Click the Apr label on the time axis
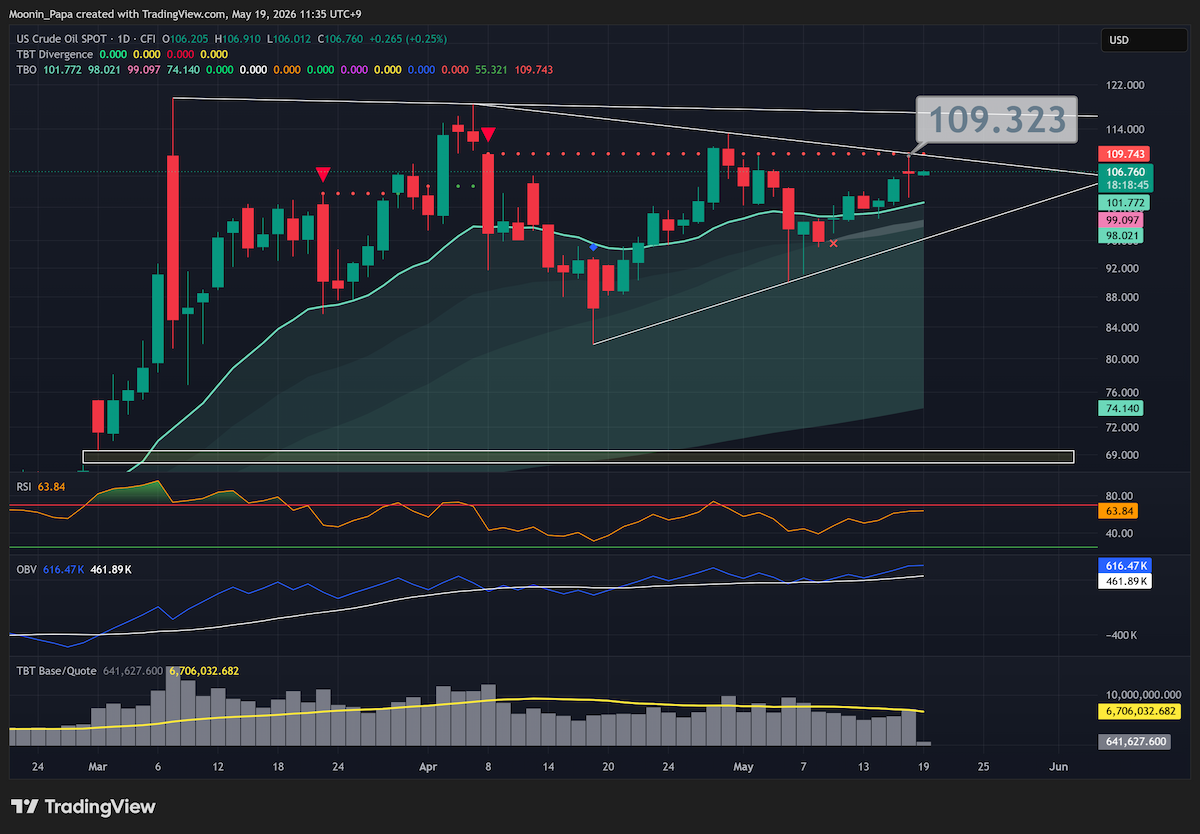Image resolution: width=1200 pixels, height=834 pixels. [x=428, y=767]
